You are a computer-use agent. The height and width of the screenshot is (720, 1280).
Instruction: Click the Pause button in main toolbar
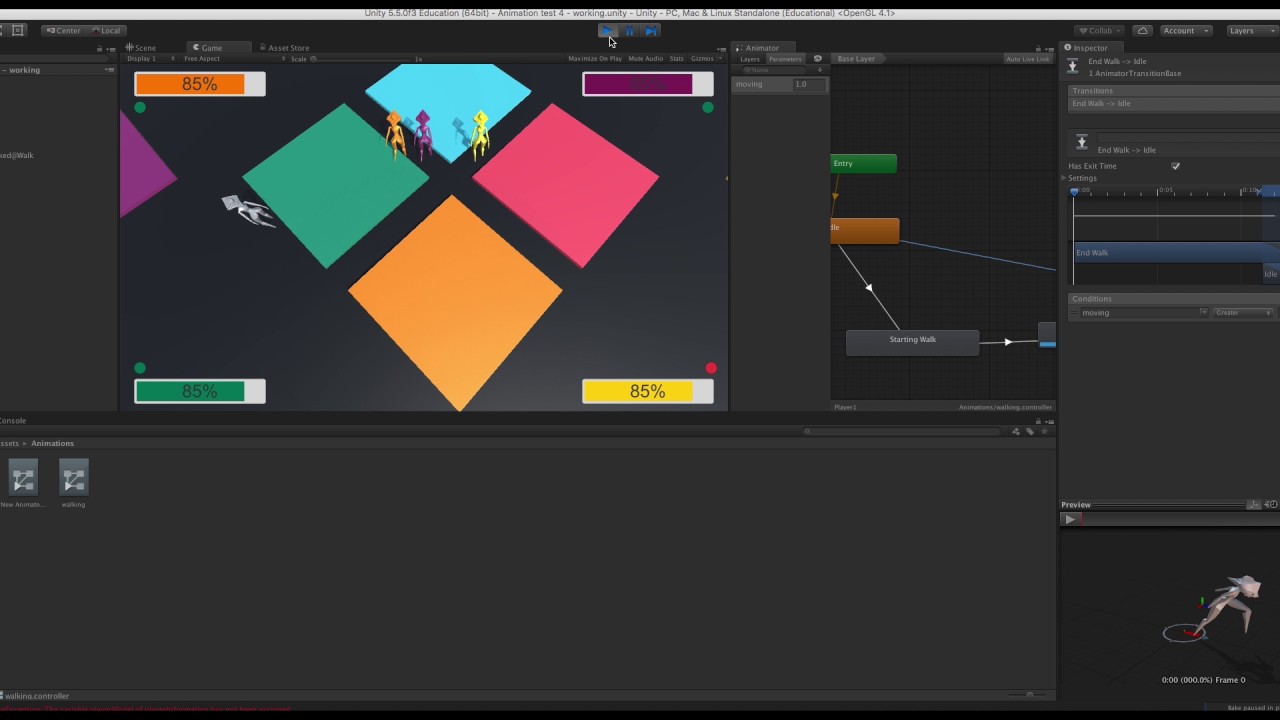(630, 31)
